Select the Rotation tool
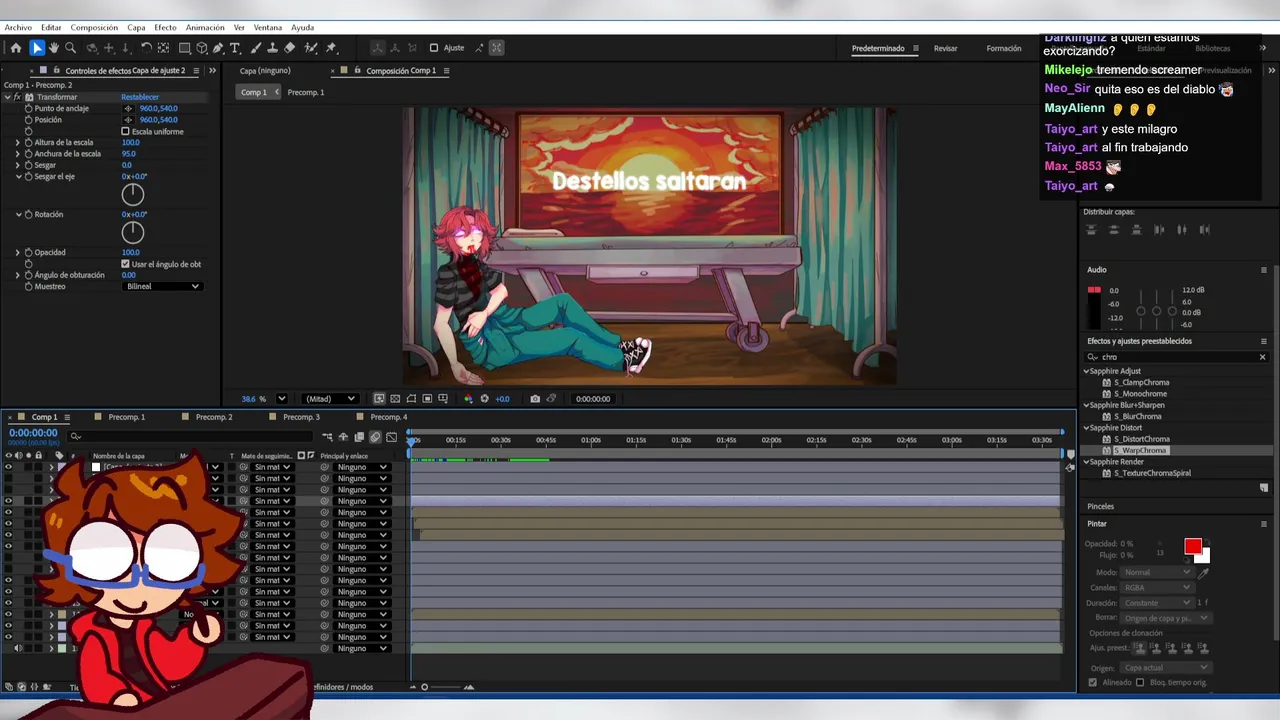 click(146, 48)
